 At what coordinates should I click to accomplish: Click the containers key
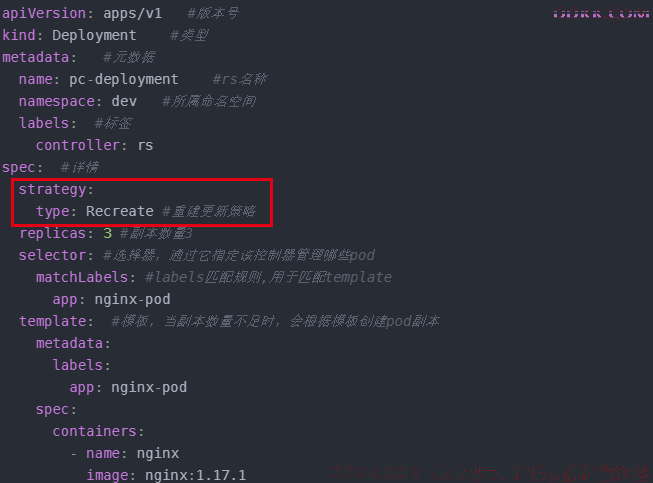(x=94, y=431)
